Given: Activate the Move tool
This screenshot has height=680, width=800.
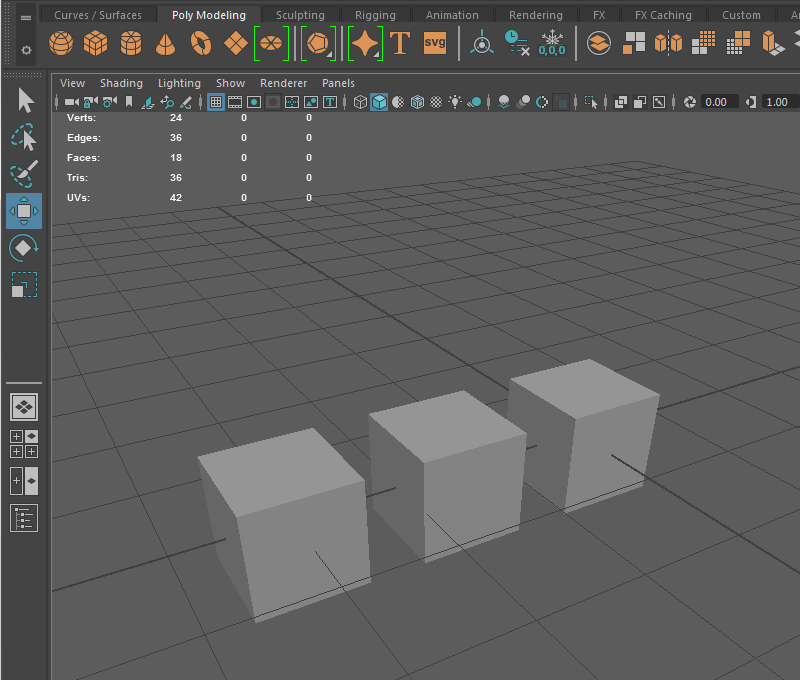Looking at the screenshot, I should (24, 211).
